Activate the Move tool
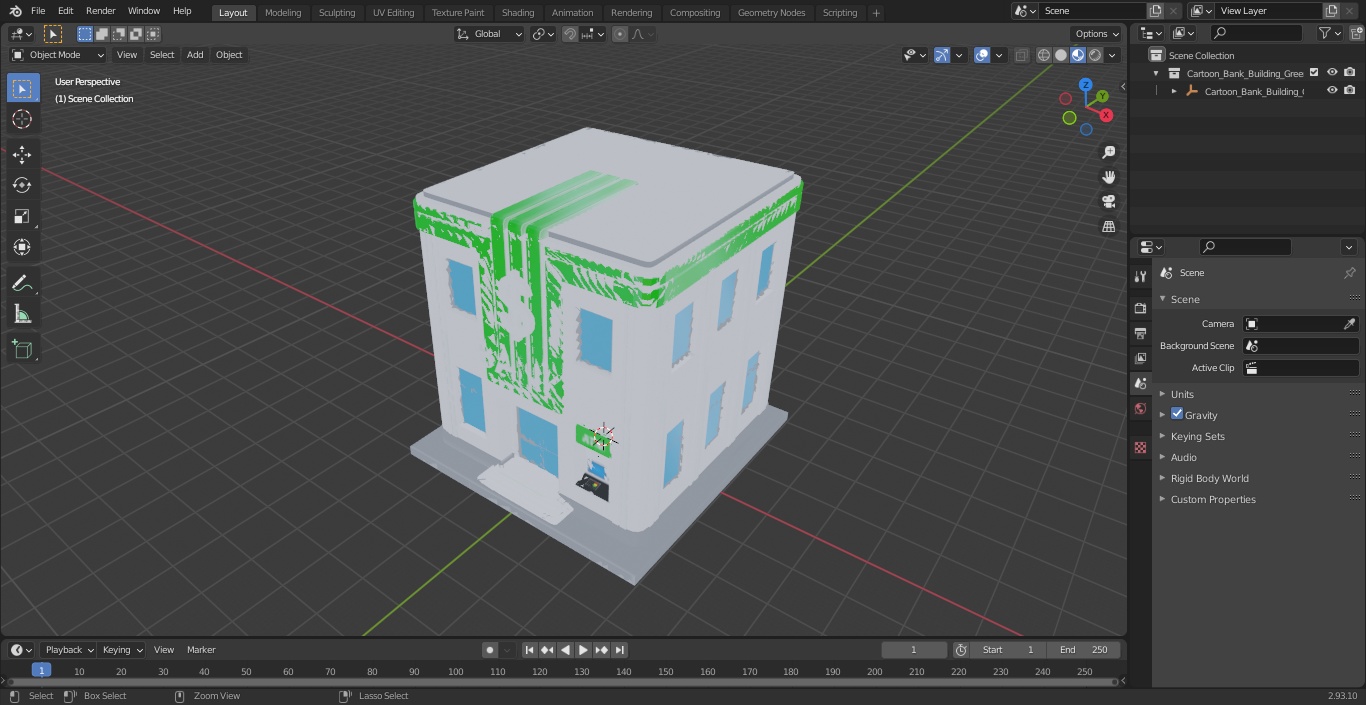This screenshot has width=1366, height=705. tap(22, 154)
